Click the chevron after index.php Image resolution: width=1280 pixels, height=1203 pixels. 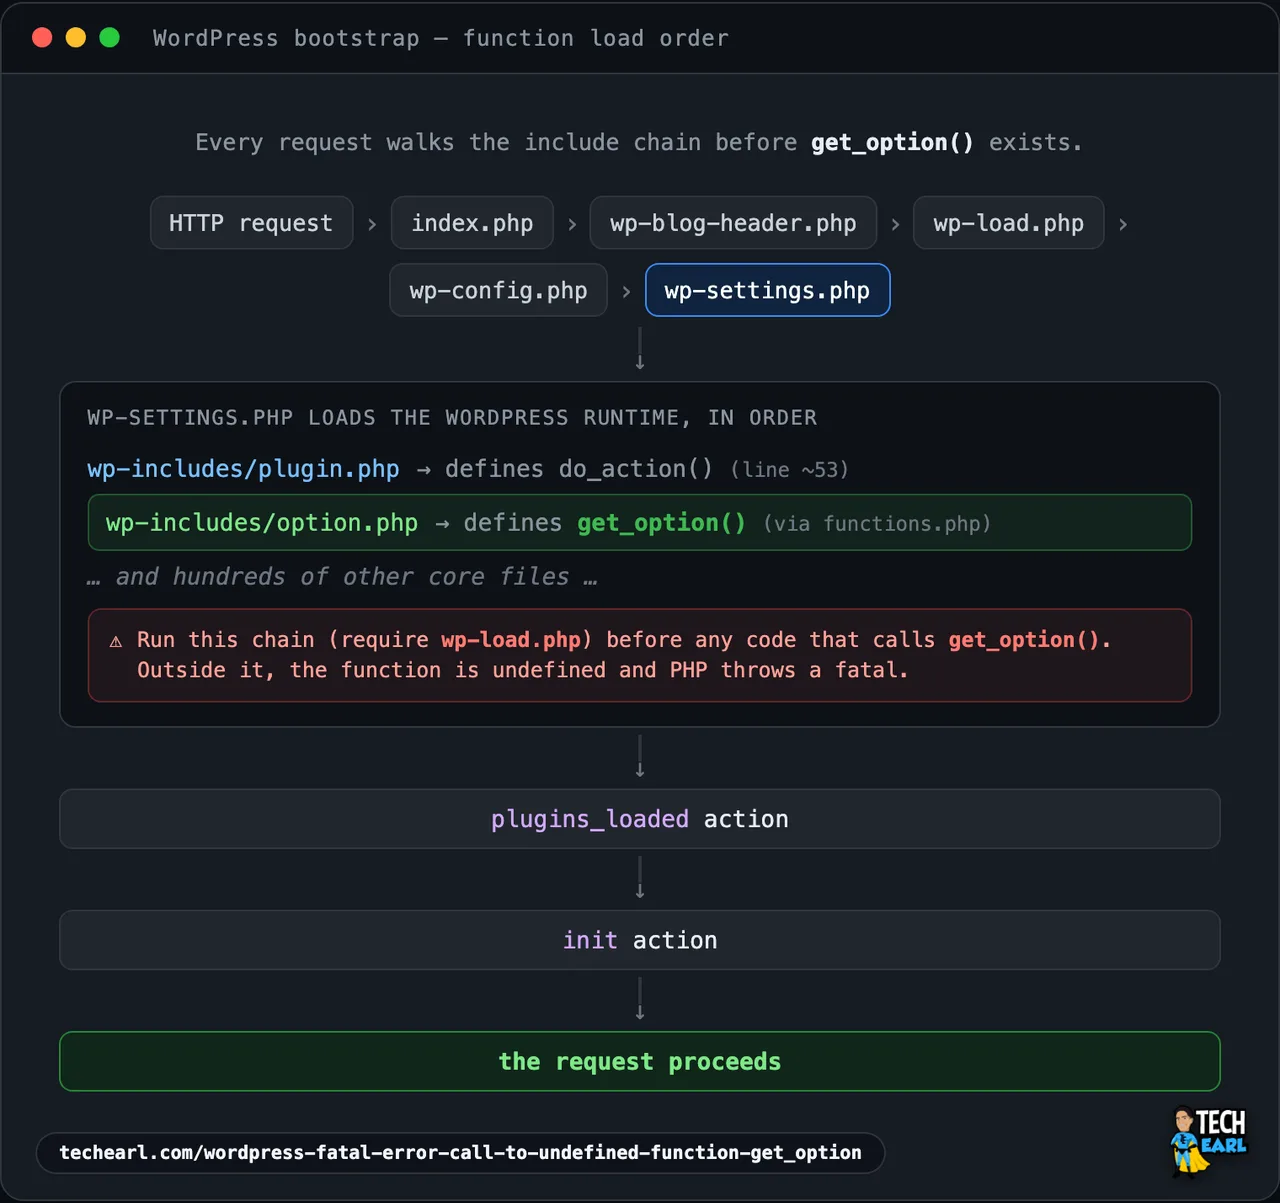[x=572, y=224]
